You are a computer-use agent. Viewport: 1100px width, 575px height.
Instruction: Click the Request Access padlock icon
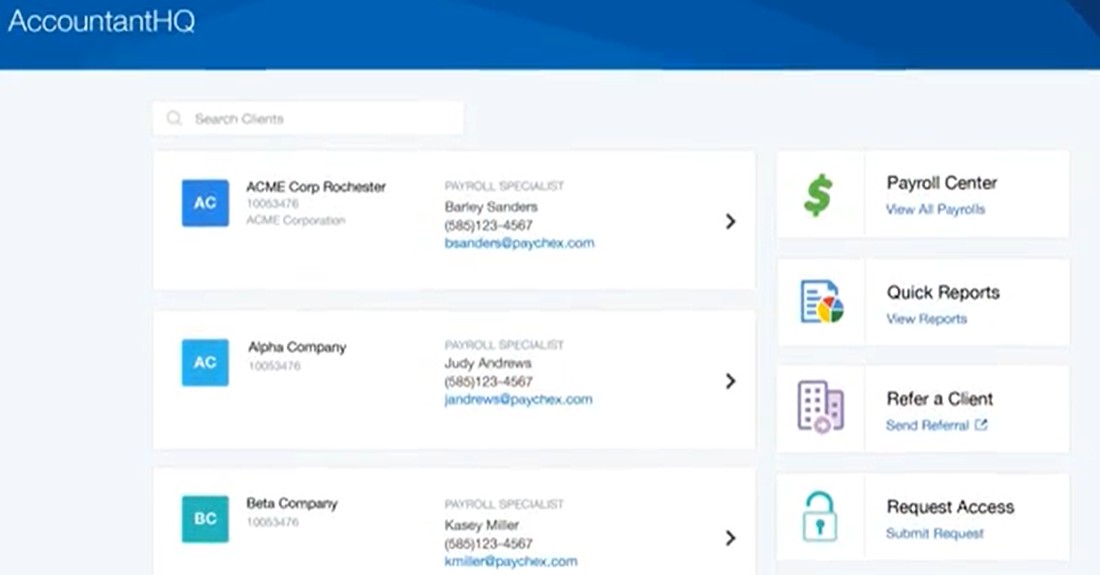pyautogui.click(x=819, y=517)
